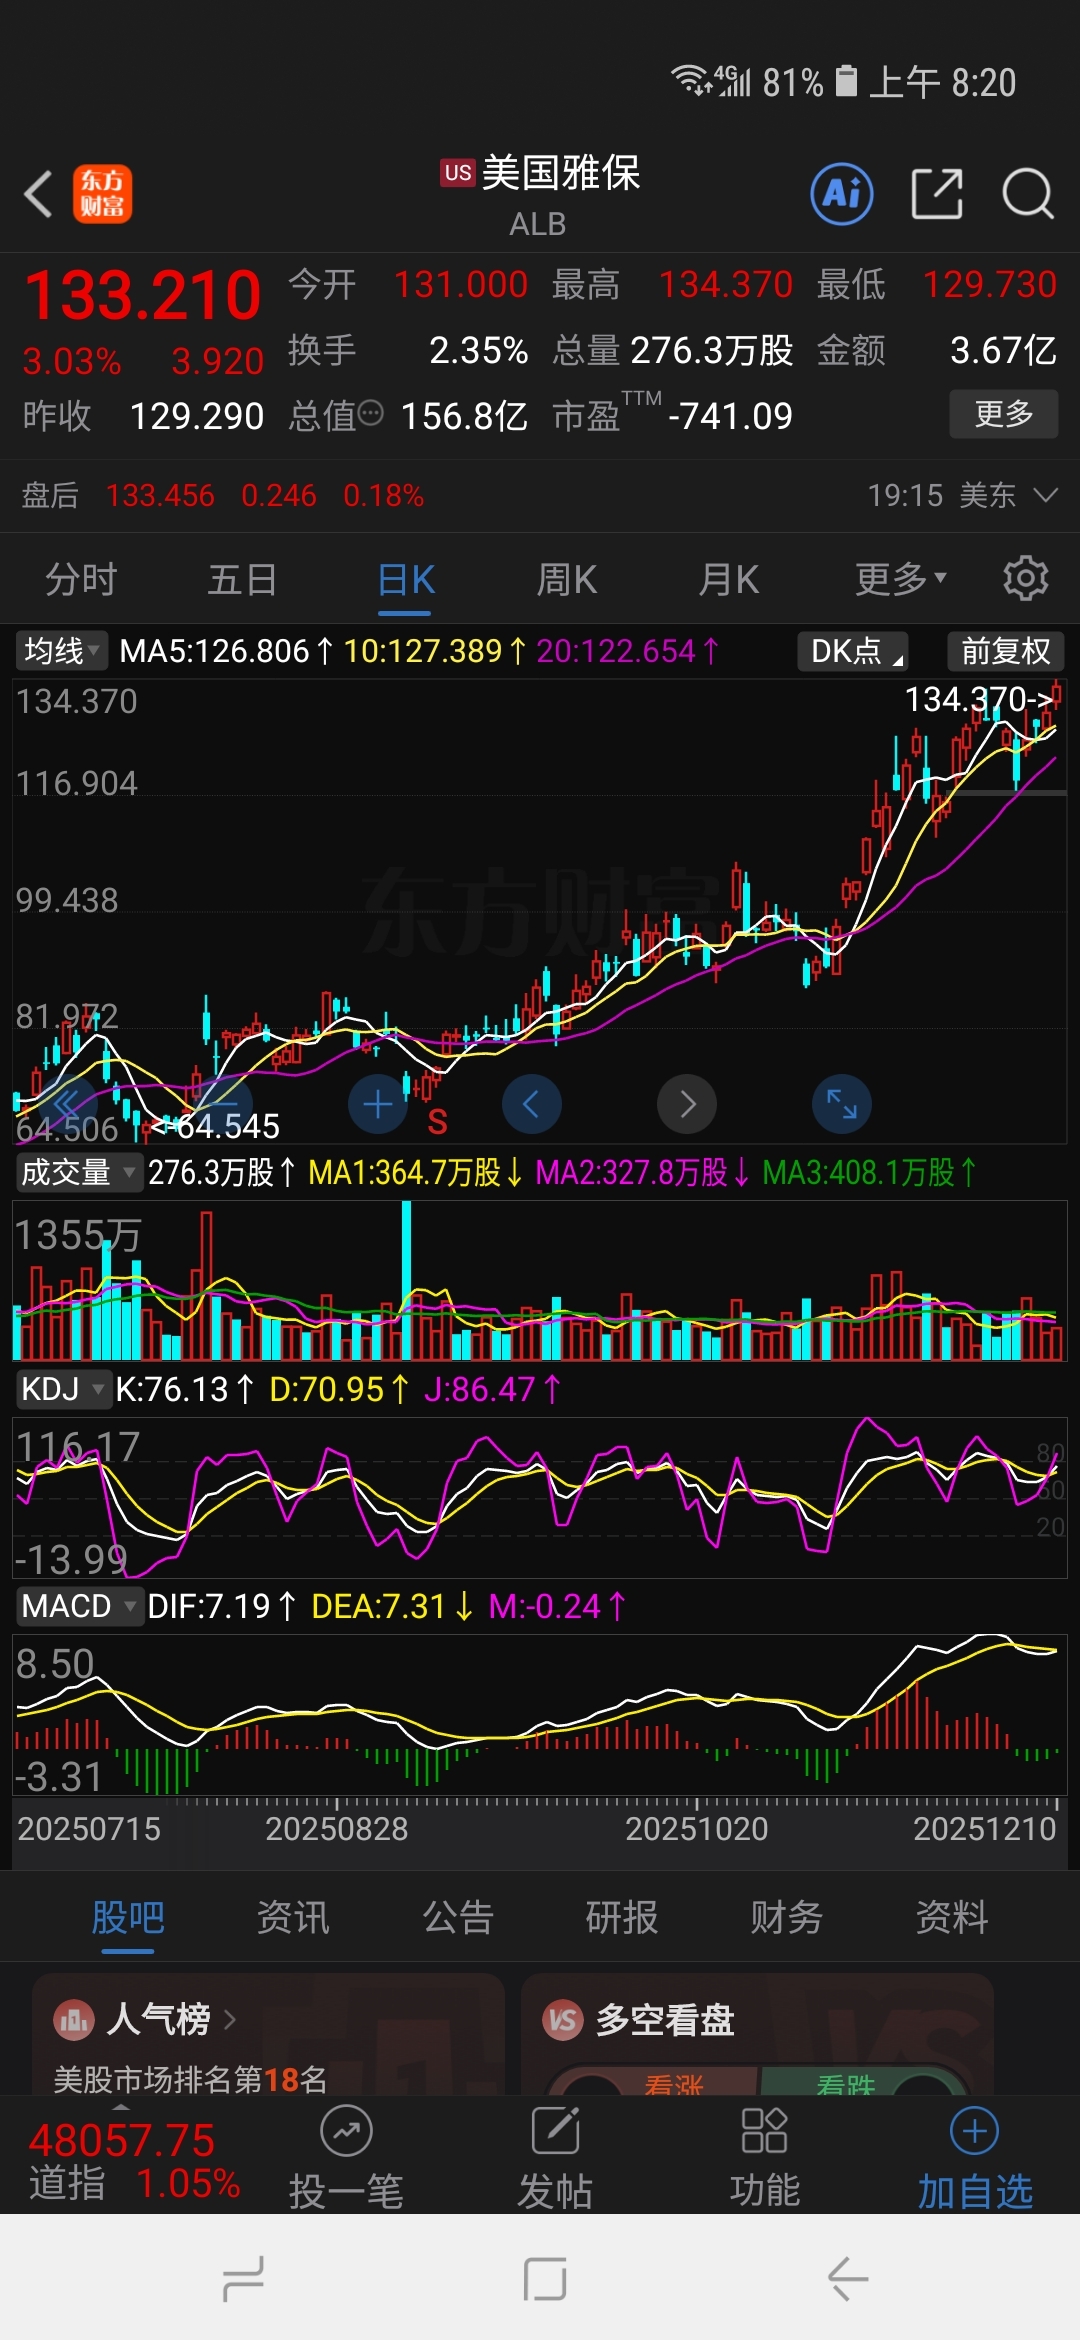The height and width of the screenshot is (2340, 1080).
Task: Open 人气榜 ranking icon
Action: (73, 2020)
